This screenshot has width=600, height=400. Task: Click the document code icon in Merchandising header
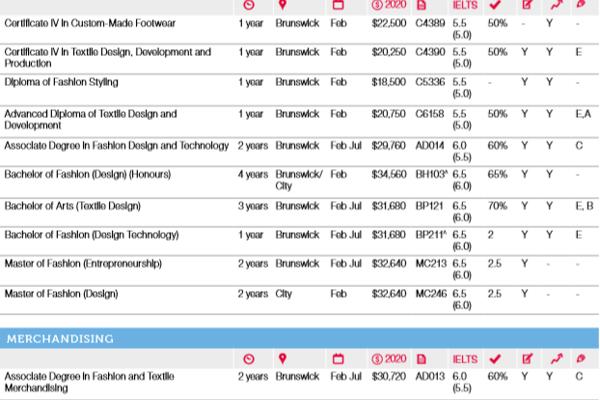click(422, 359)
